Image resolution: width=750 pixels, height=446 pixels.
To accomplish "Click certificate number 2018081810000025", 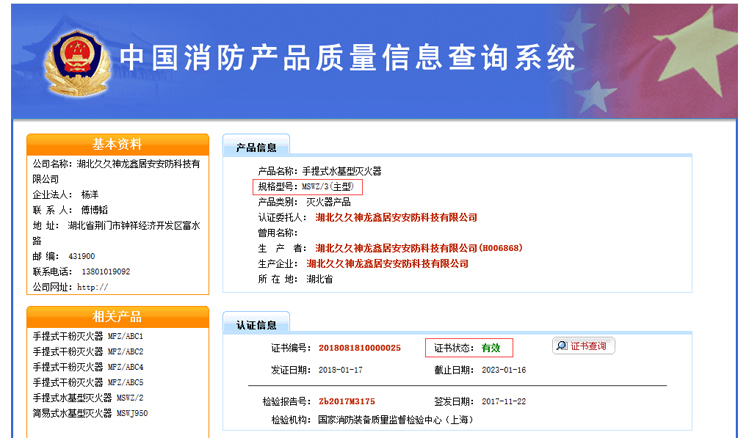I will click(360, 348).
